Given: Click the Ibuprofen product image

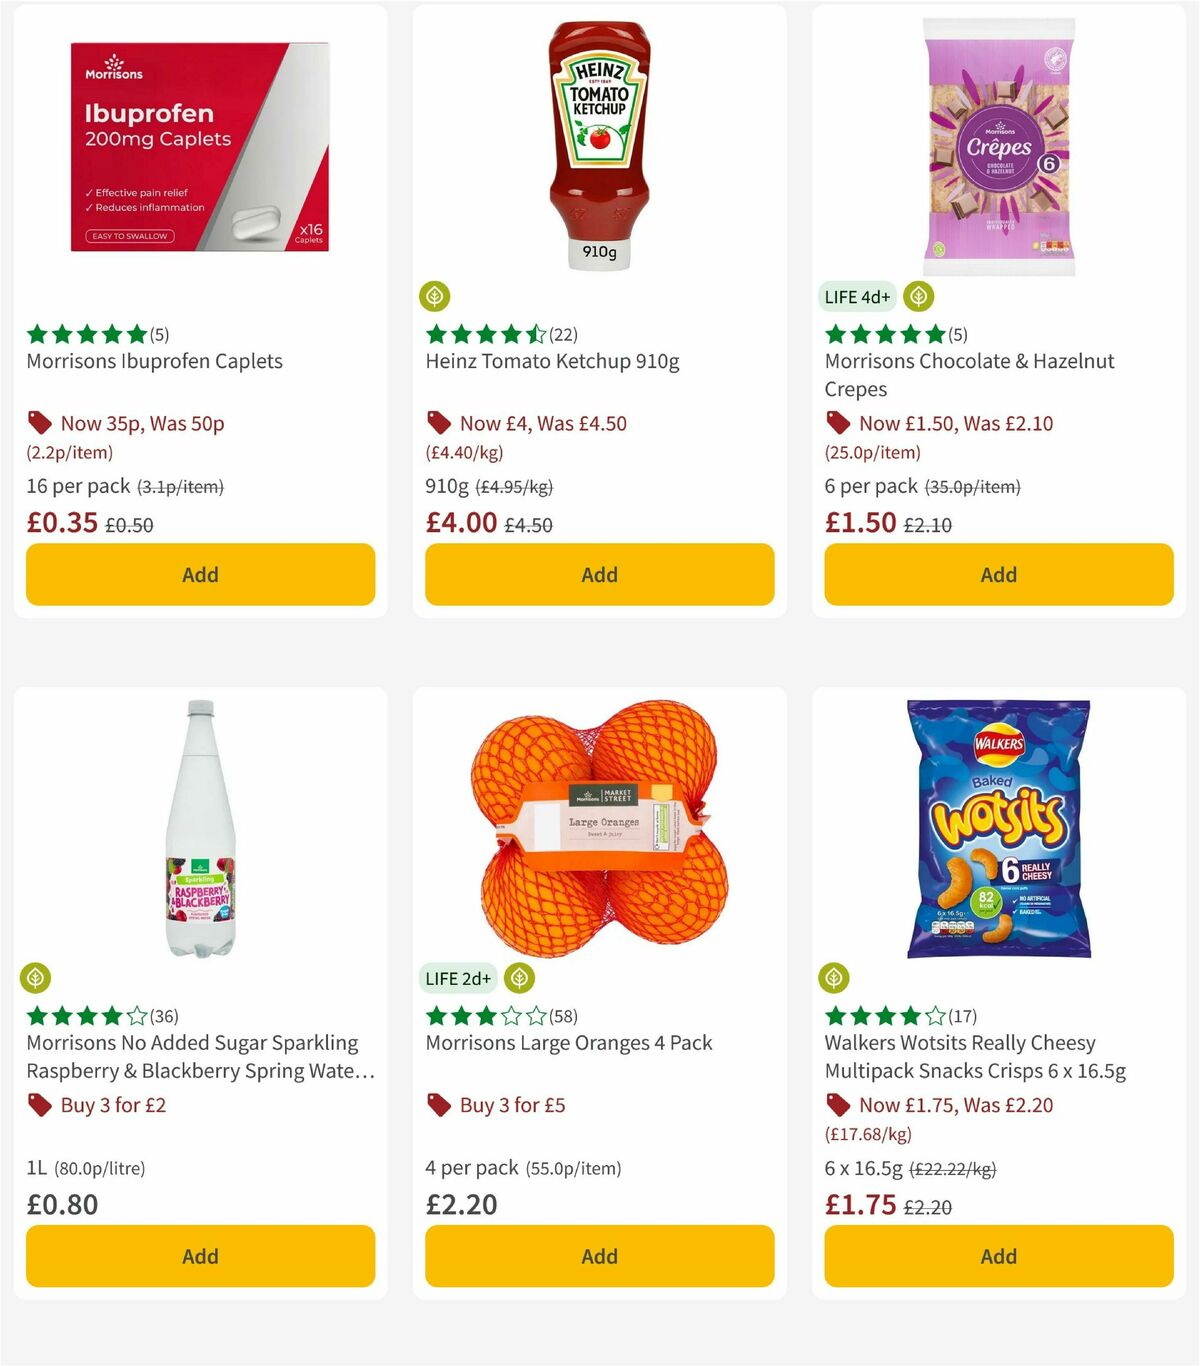Looking at the screenshot, I should pos(199,145).
